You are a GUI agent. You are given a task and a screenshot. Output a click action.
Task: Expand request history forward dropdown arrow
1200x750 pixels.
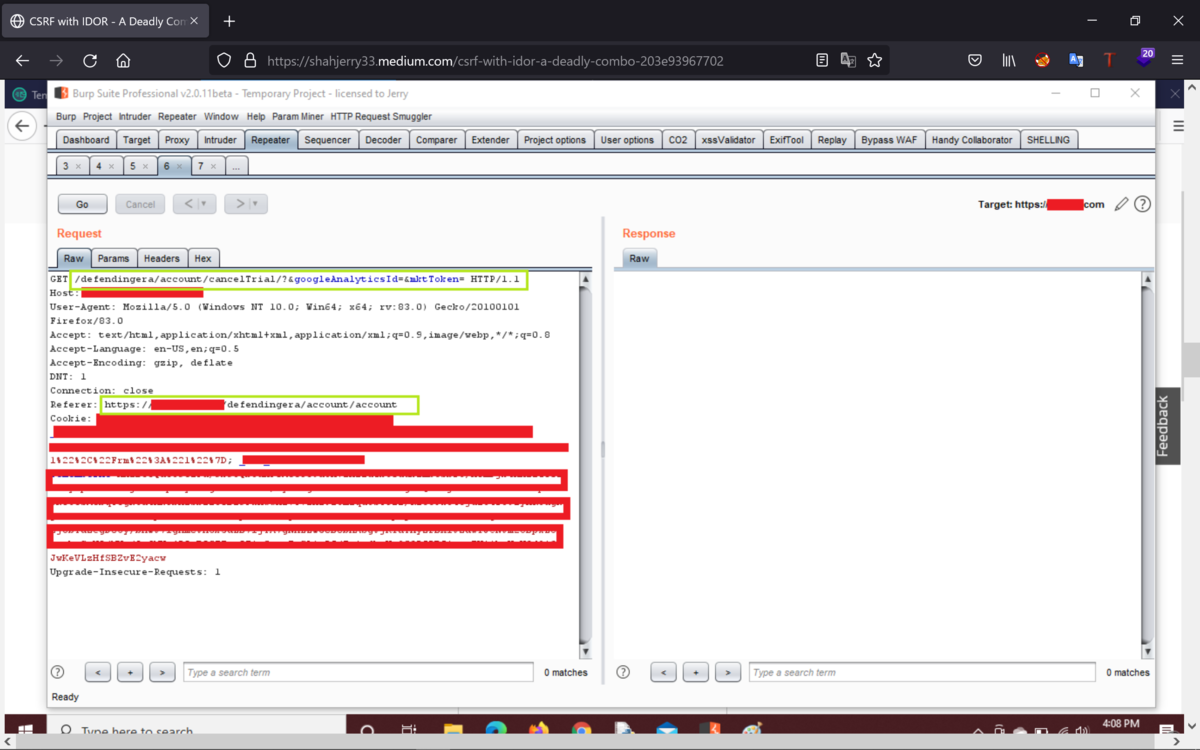click(256, 204)
